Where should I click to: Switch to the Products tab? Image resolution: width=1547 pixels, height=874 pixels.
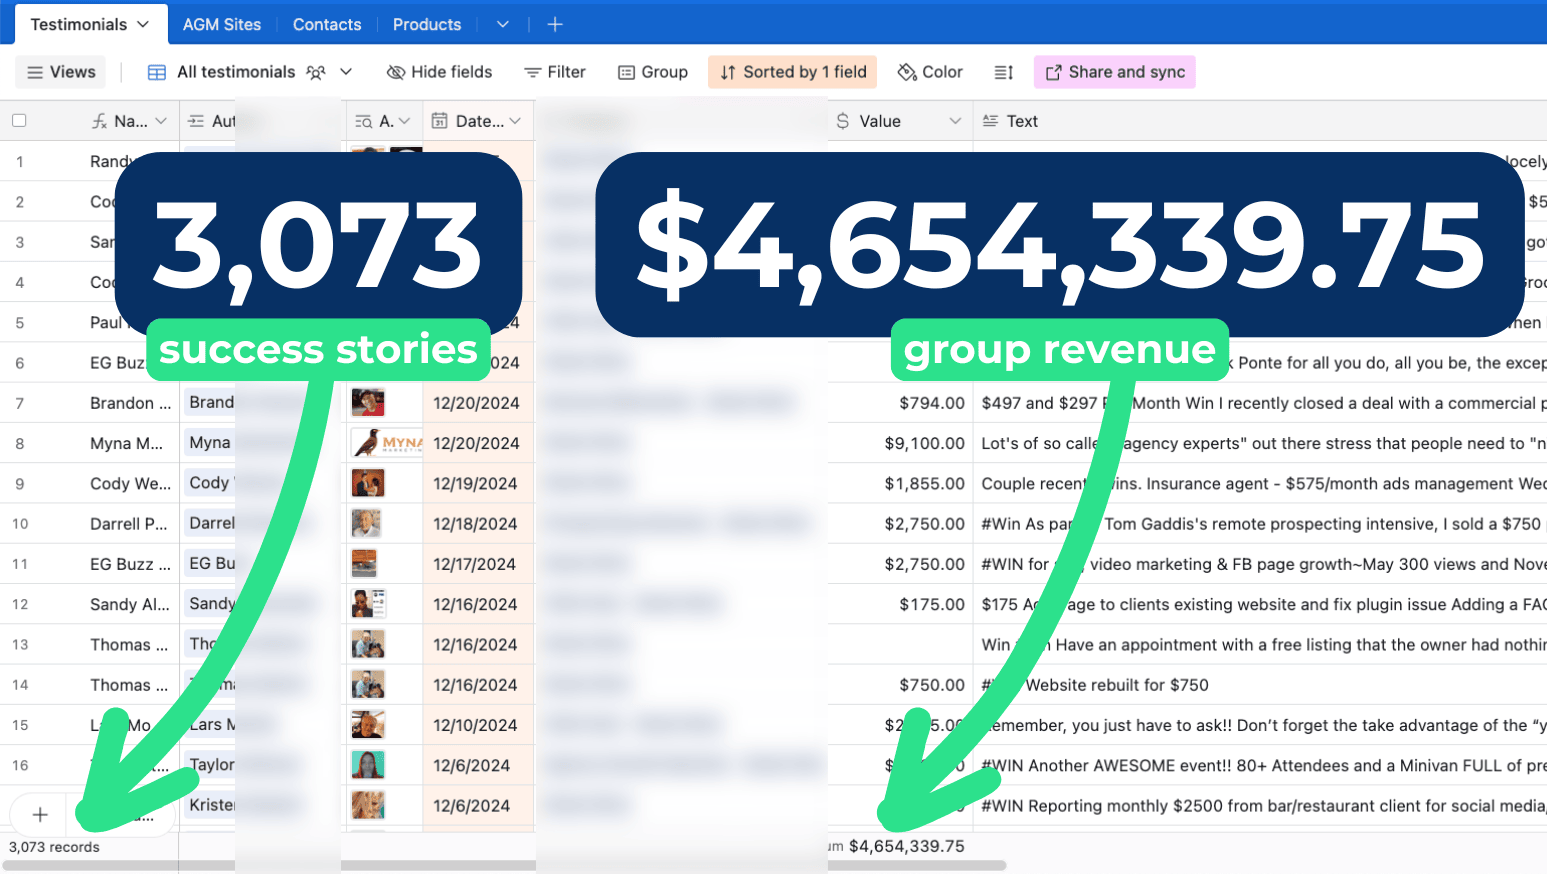point(427,24)
